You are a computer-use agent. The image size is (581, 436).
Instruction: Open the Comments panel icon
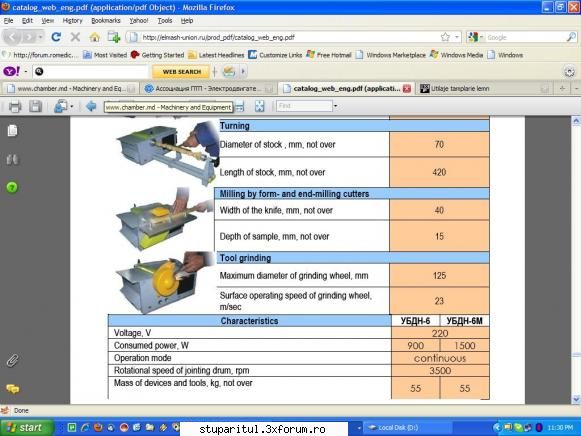[x=13, y=389]
